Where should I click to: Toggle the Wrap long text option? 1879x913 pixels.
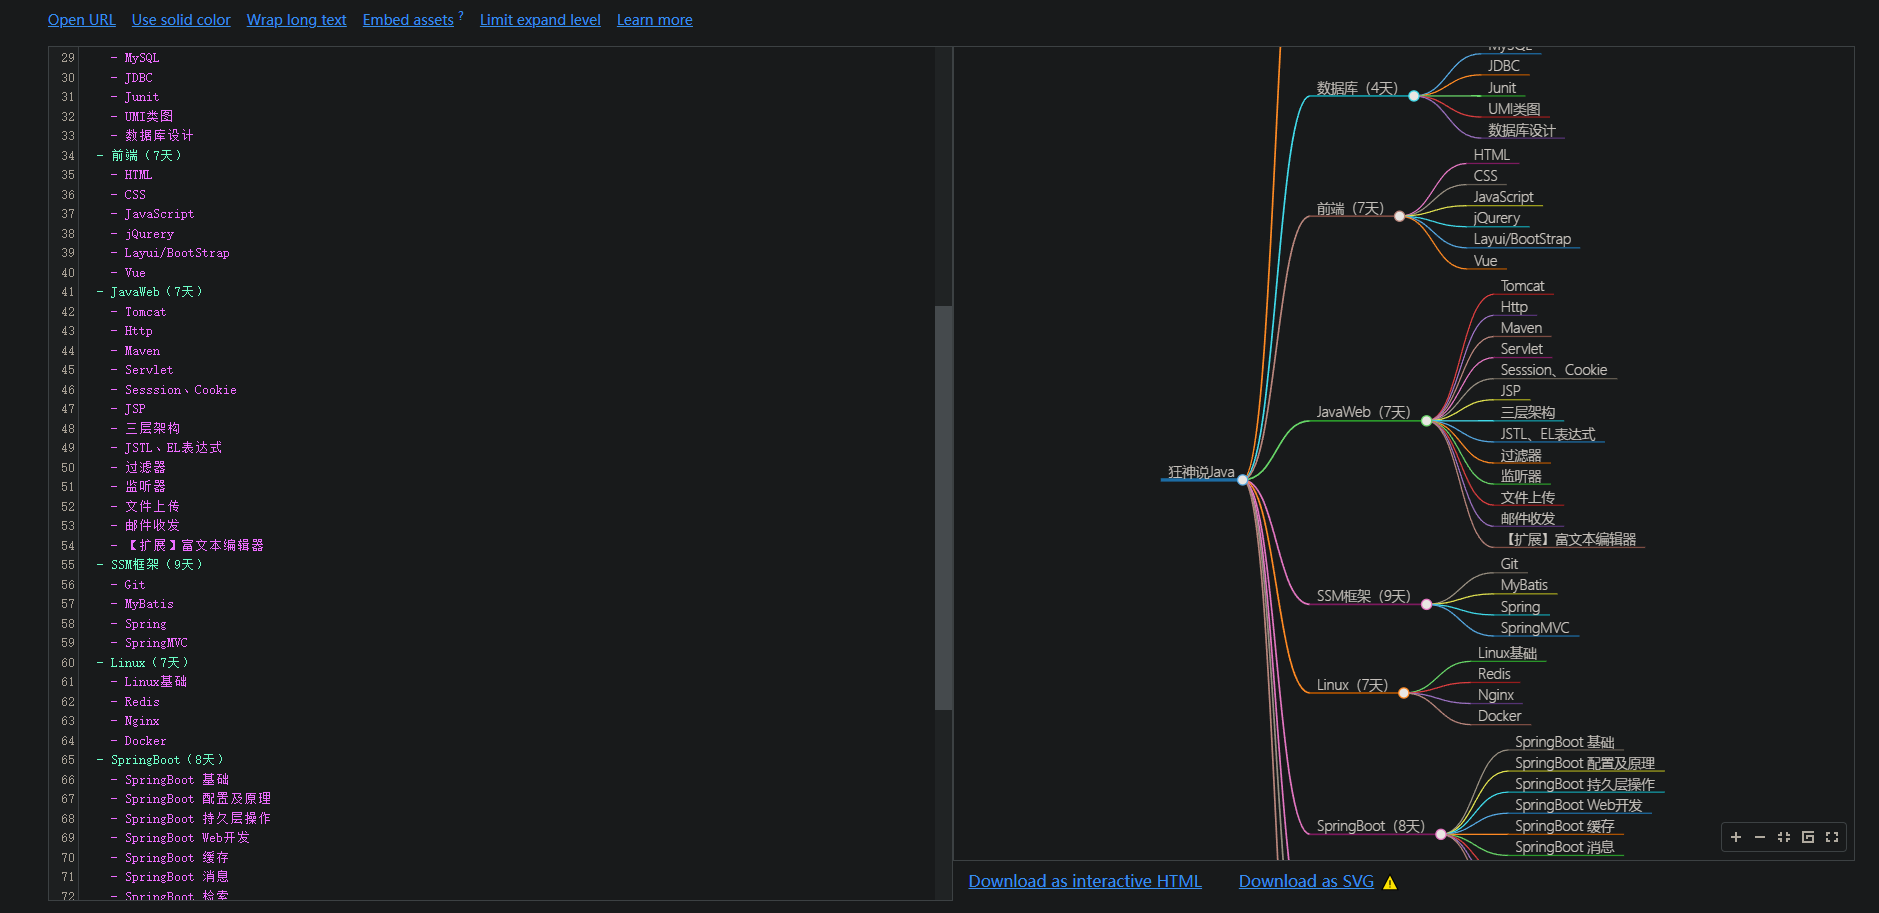[297, 20]
